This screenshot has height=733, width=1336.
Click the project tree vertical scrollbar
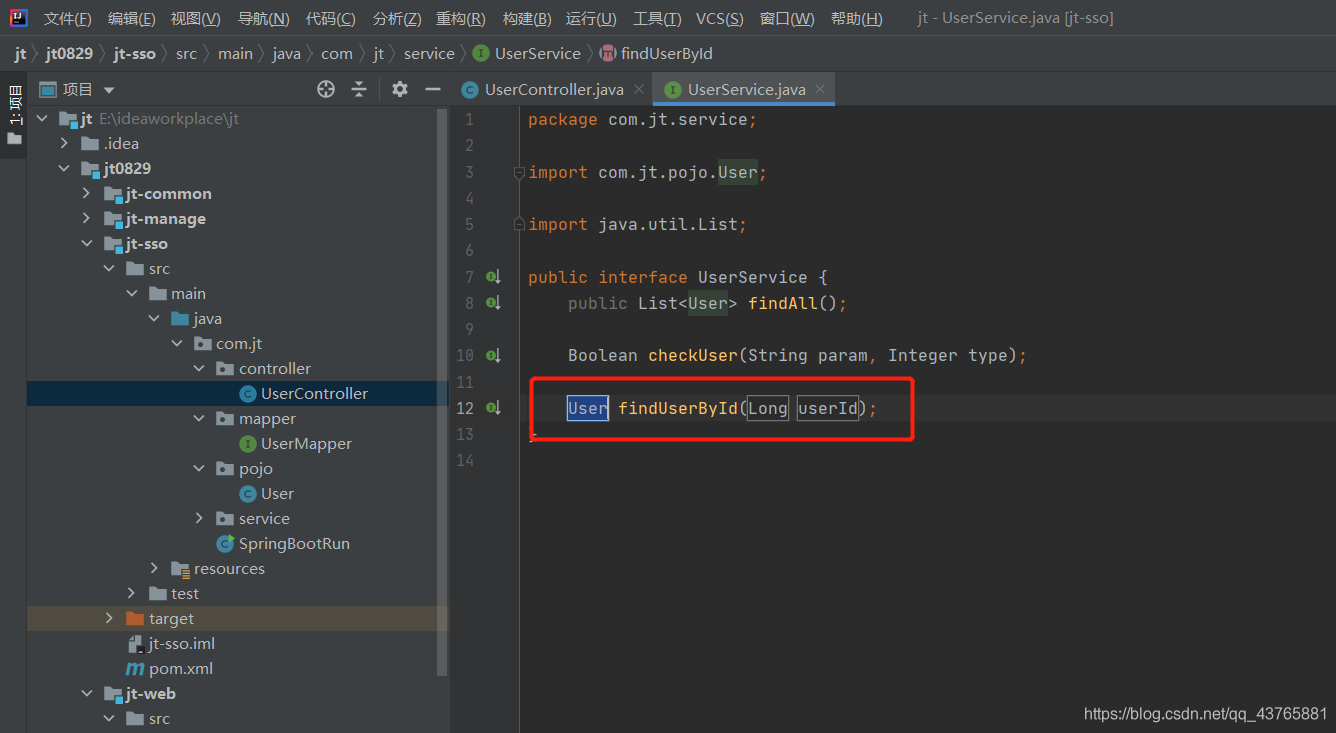coord(443,390)
